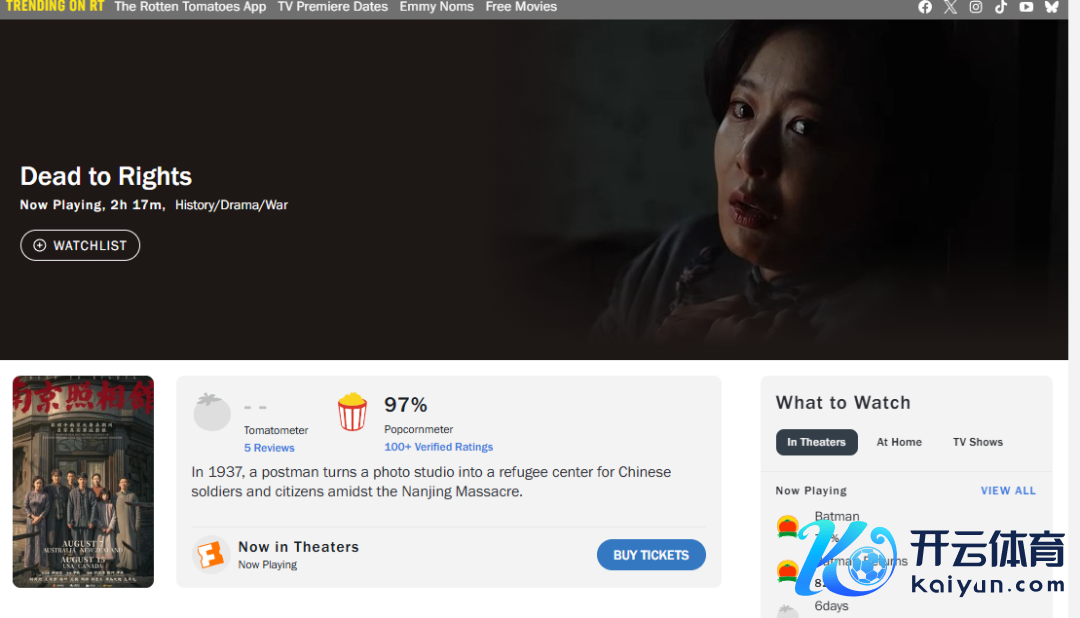
Task: Add Dead to Rights to Watchlist
Action: point(80,245)
